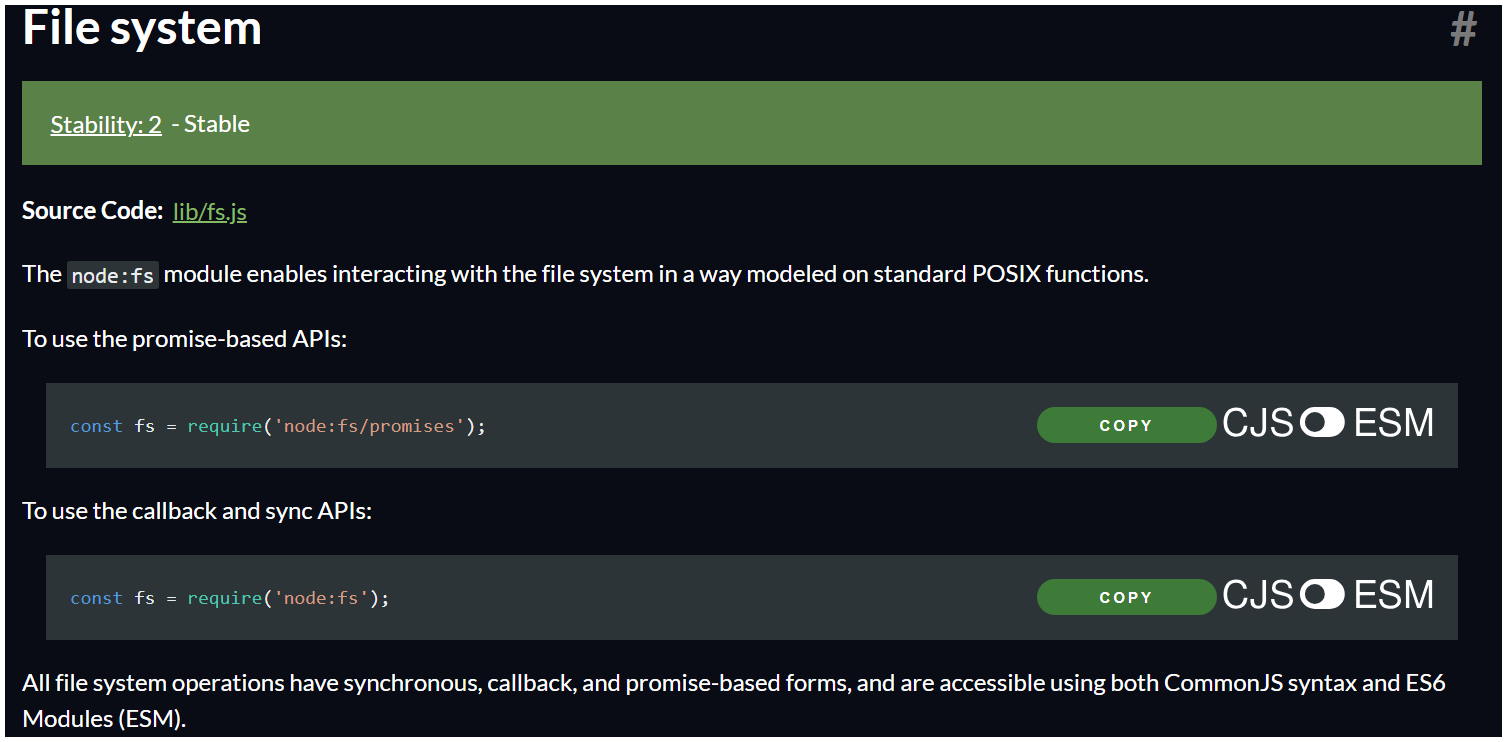1507x742 pixels.
Task: Click the require keyword in the promises snippet
Action: (225, 426)
